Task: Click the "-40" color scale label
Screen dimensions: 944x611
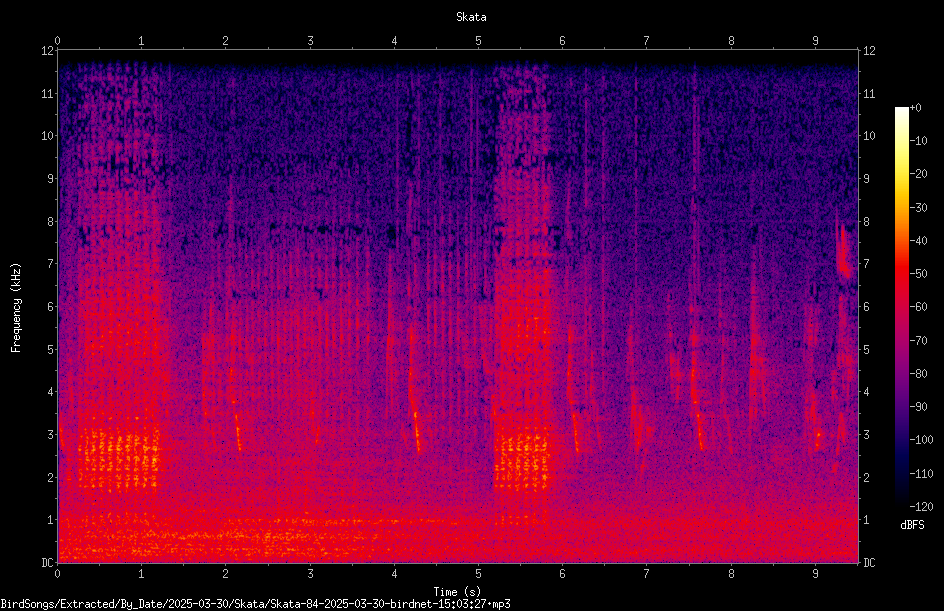Action: pyautogui.click(x=919, y=241)
